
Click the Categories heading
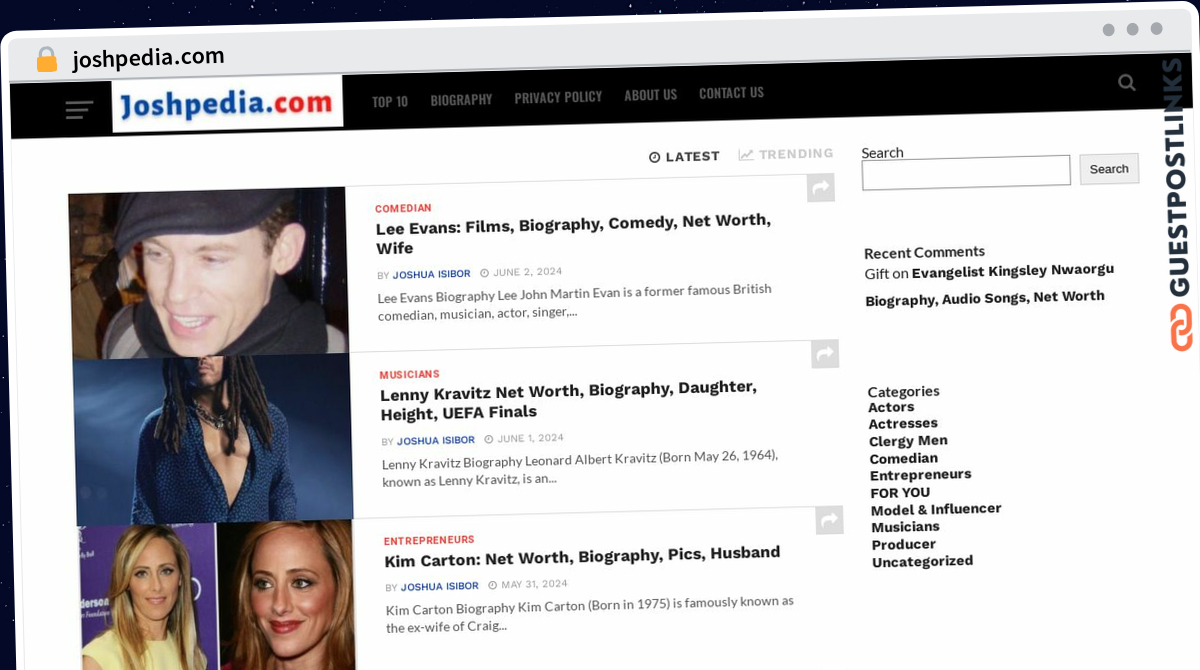[903, 391]
